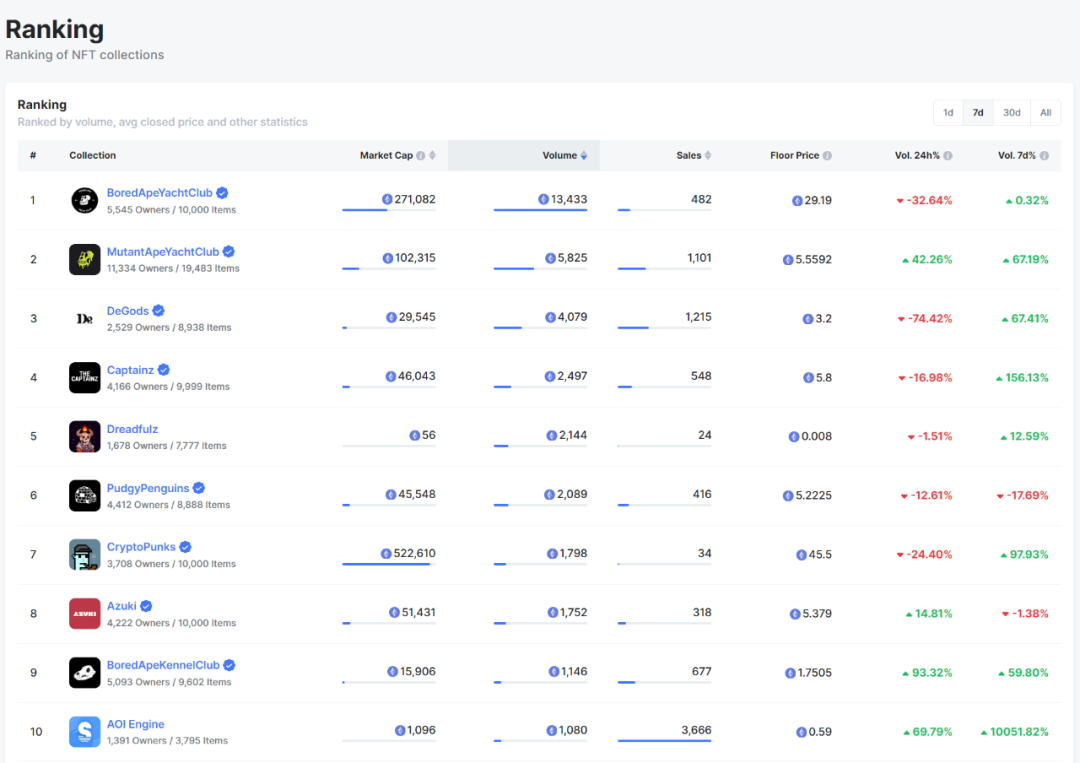Click the Vol. 7d% info icon
This screenshot has height=763, width=1080.
(1044, 156)
